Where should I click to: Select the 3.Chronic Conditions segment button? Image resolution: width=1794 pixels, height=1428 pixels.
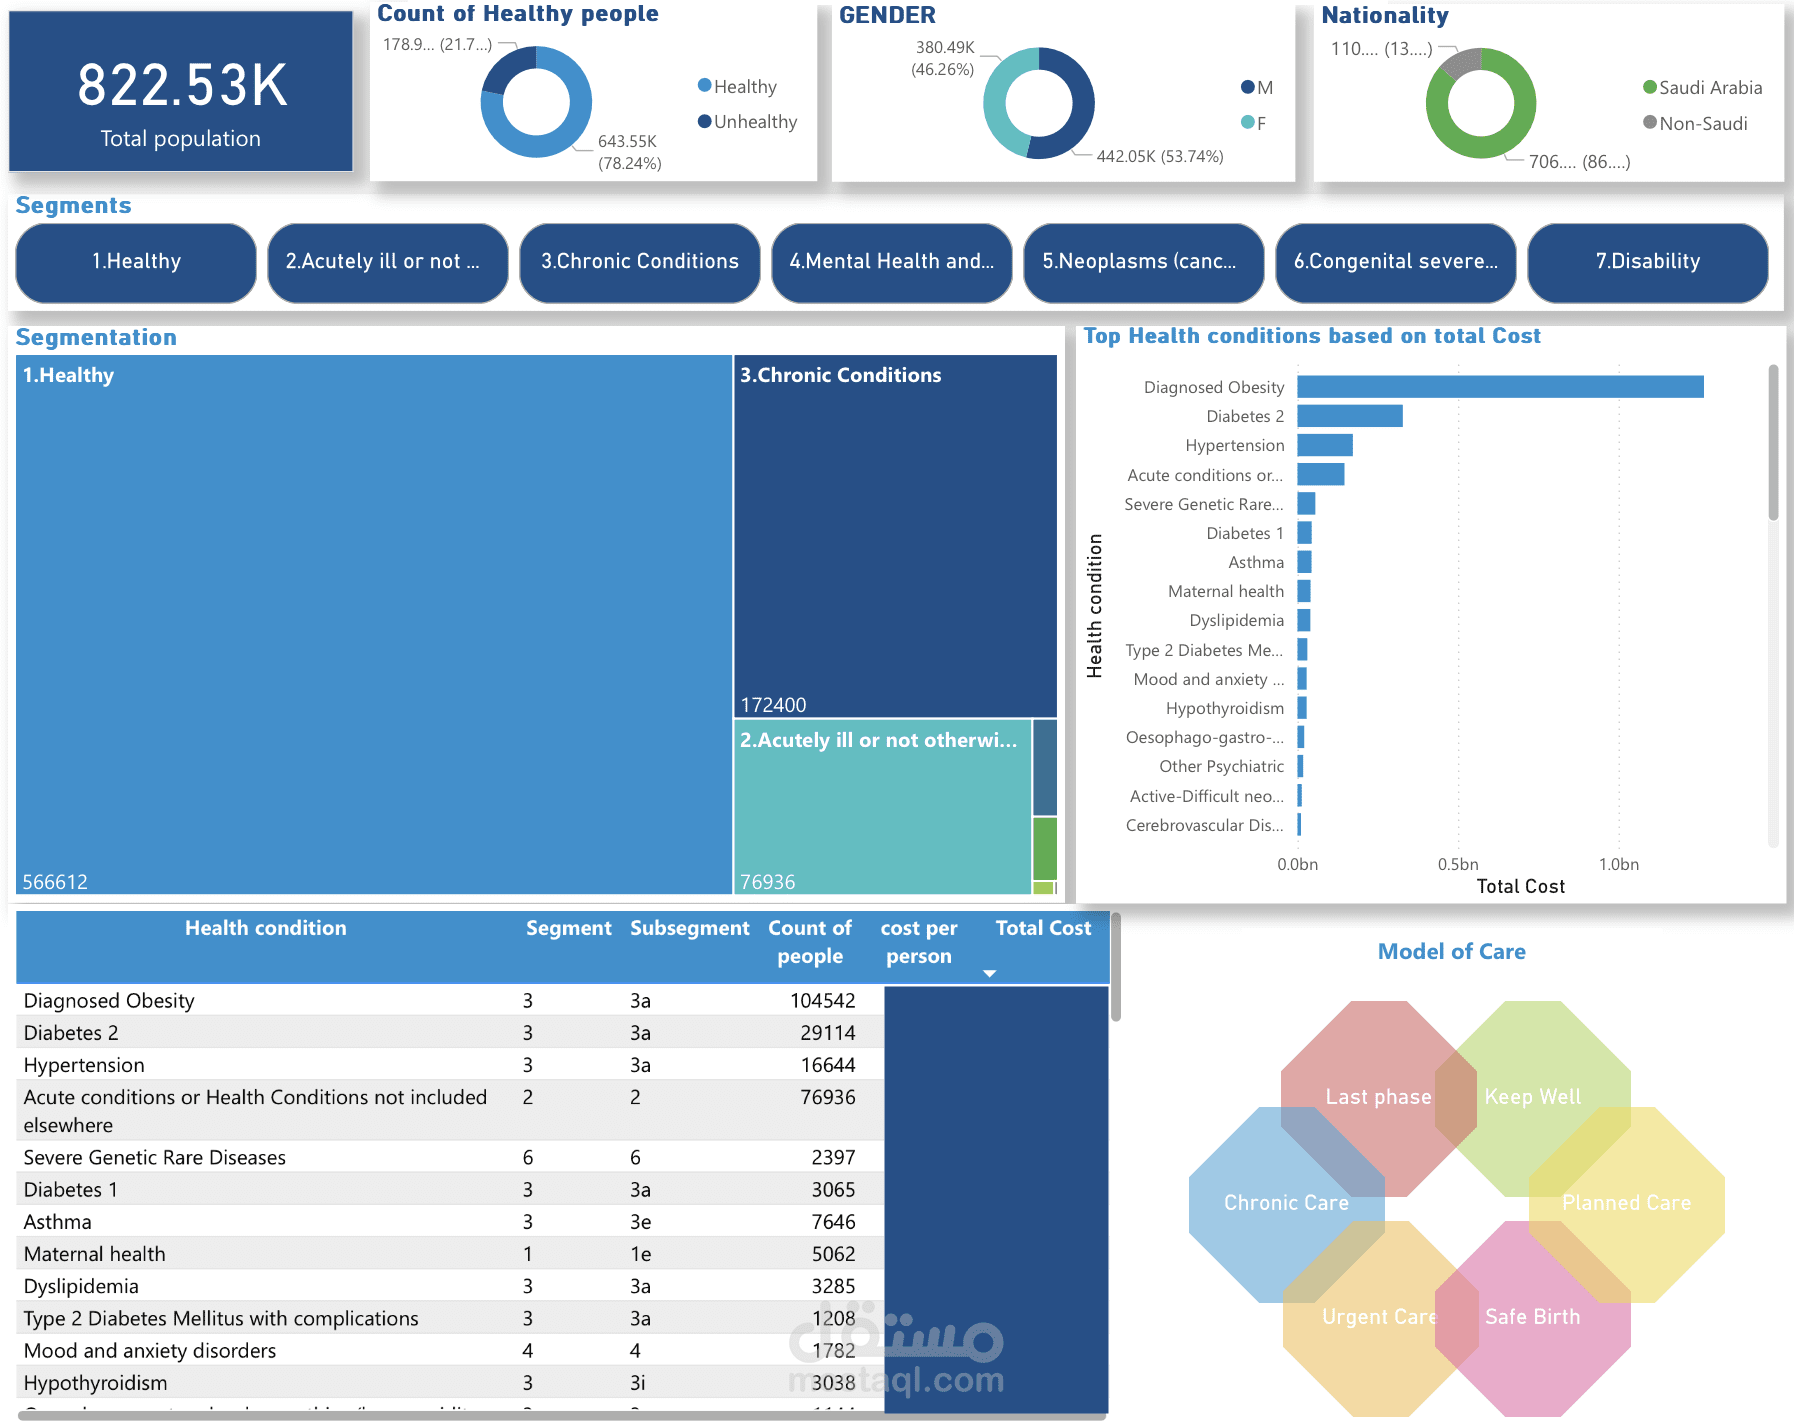click(640, 262)
